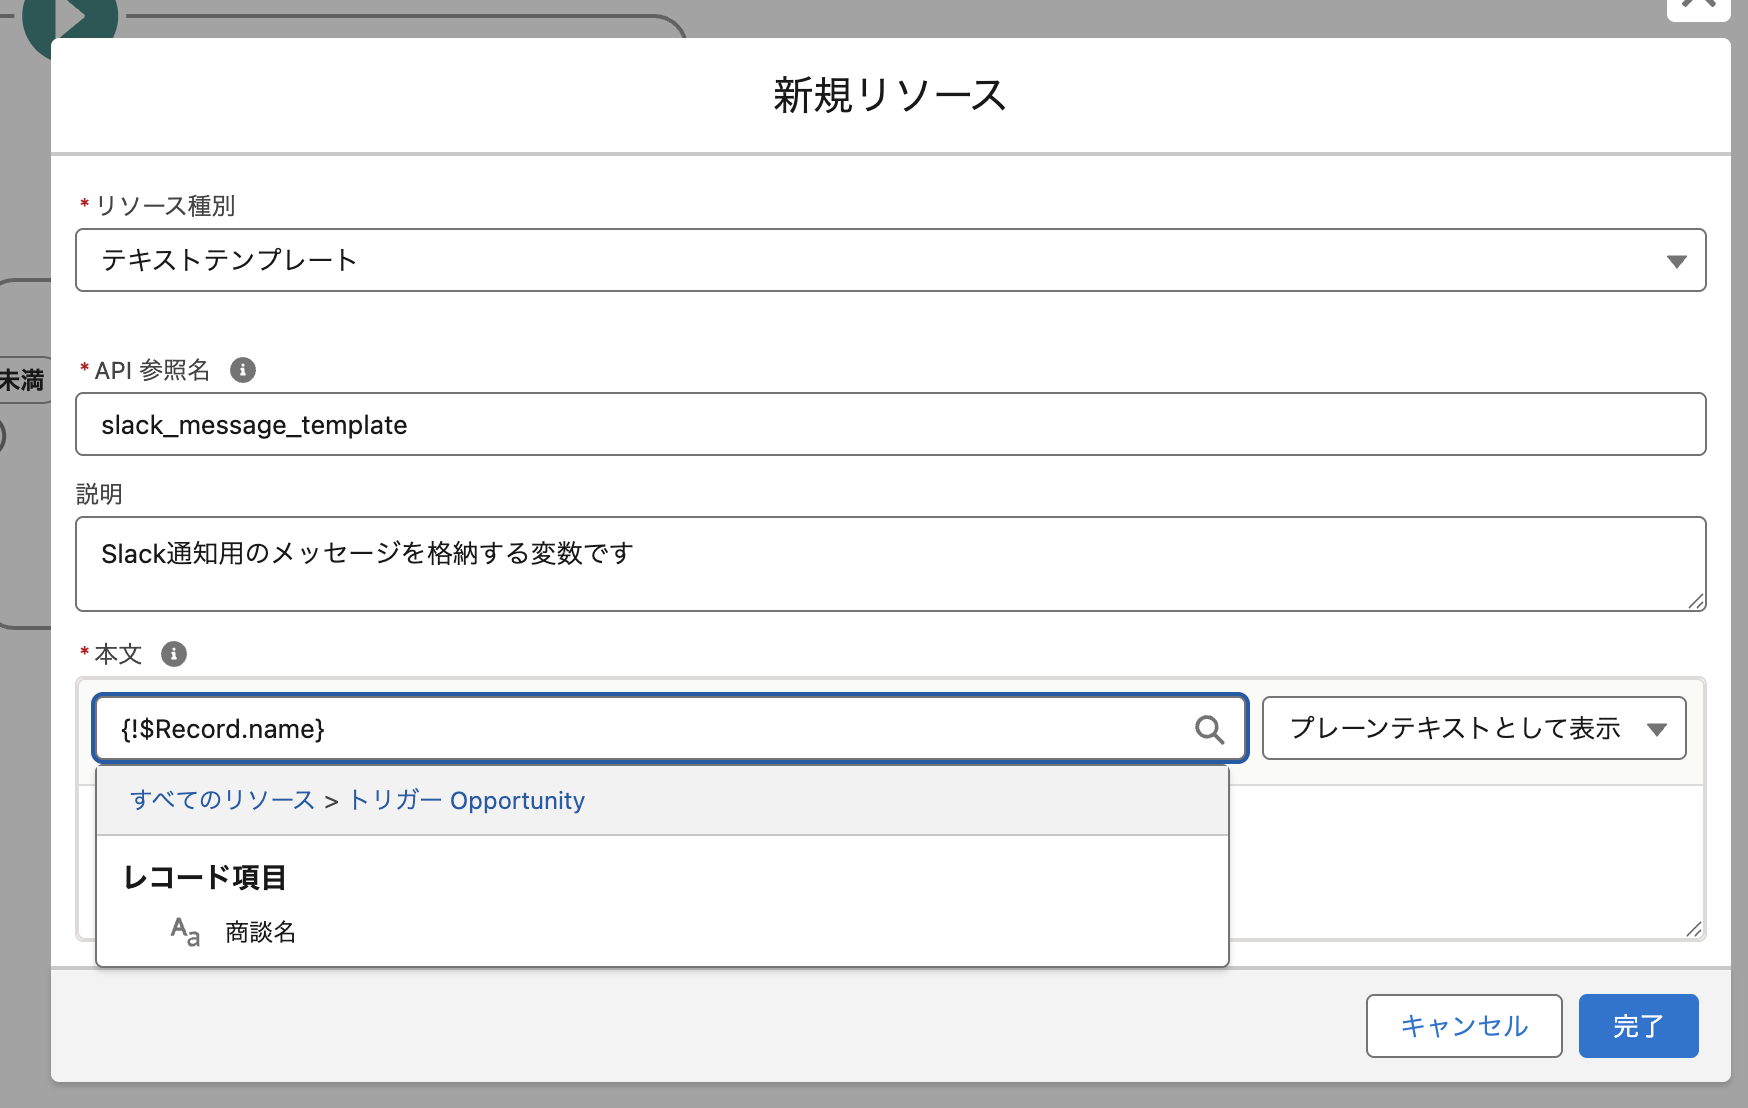Click the Aa text-type icon beside 商談名
The image size is (1748, 1108).
tap(184, 932)
